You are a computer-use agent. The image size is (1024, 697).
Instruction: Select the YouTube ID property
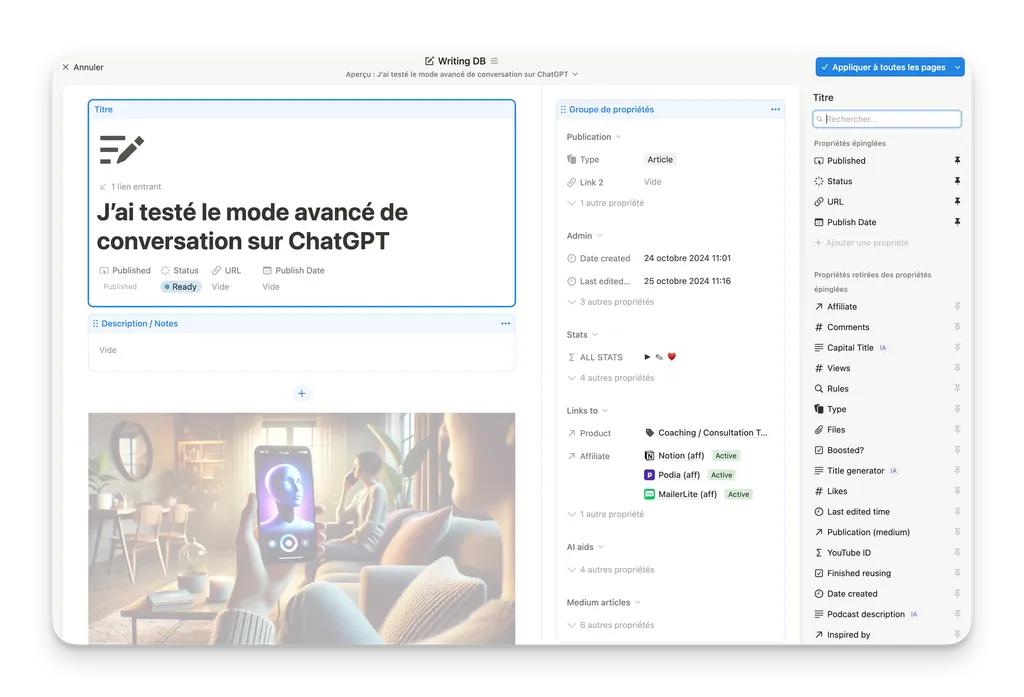(x=887, y=553)
